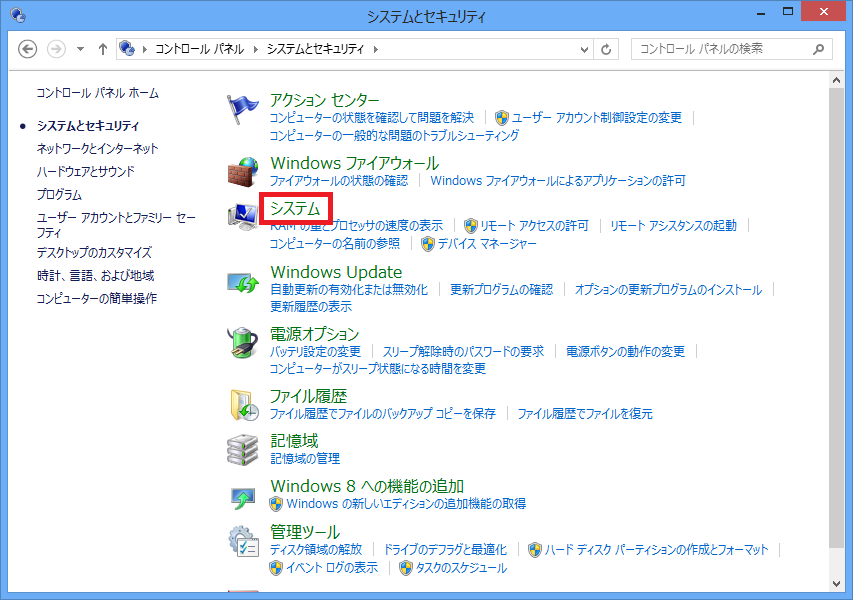Select ネットワークとインターネット in the sidebar

pyautogui.click(x=97, y=148)
